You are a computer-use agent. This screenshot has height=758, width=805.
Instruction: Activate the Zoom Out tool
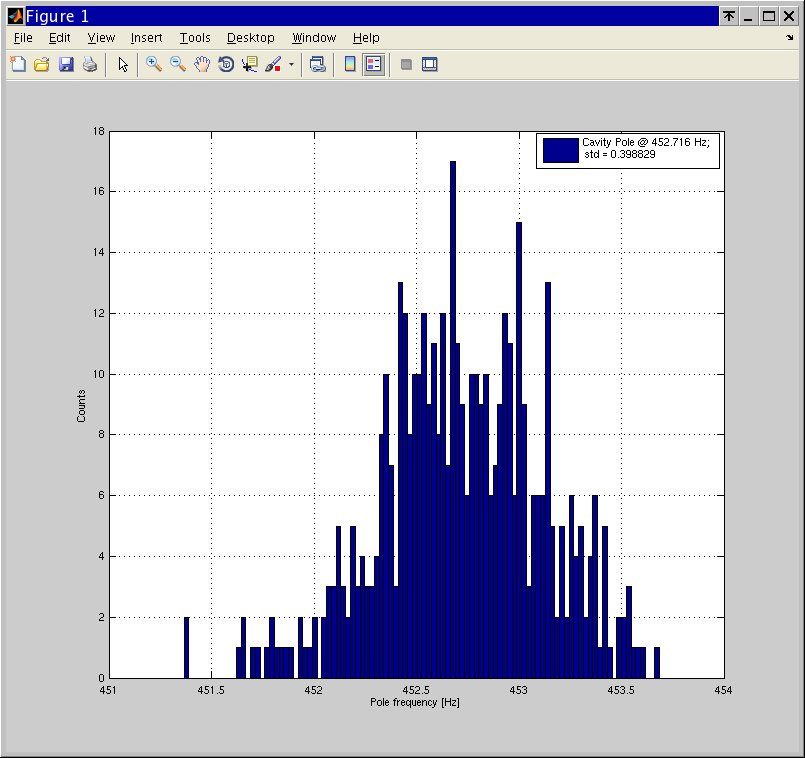(178, 64)
